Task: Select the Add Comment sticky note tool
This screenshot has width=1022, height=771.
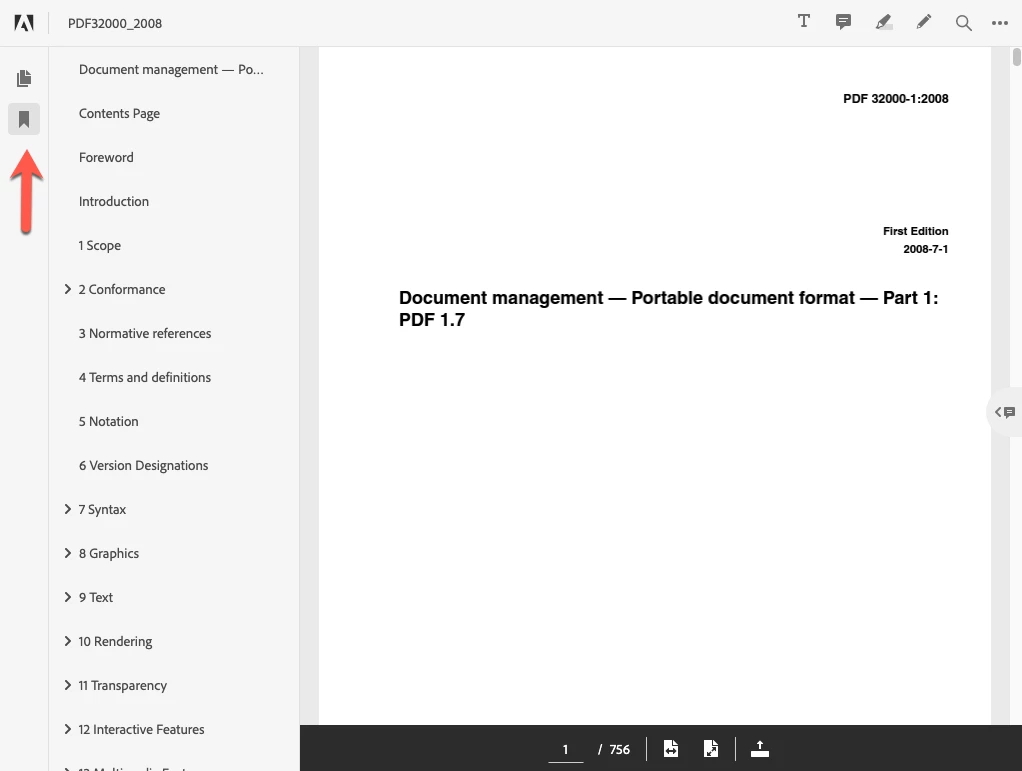Action: pos(843,22)
